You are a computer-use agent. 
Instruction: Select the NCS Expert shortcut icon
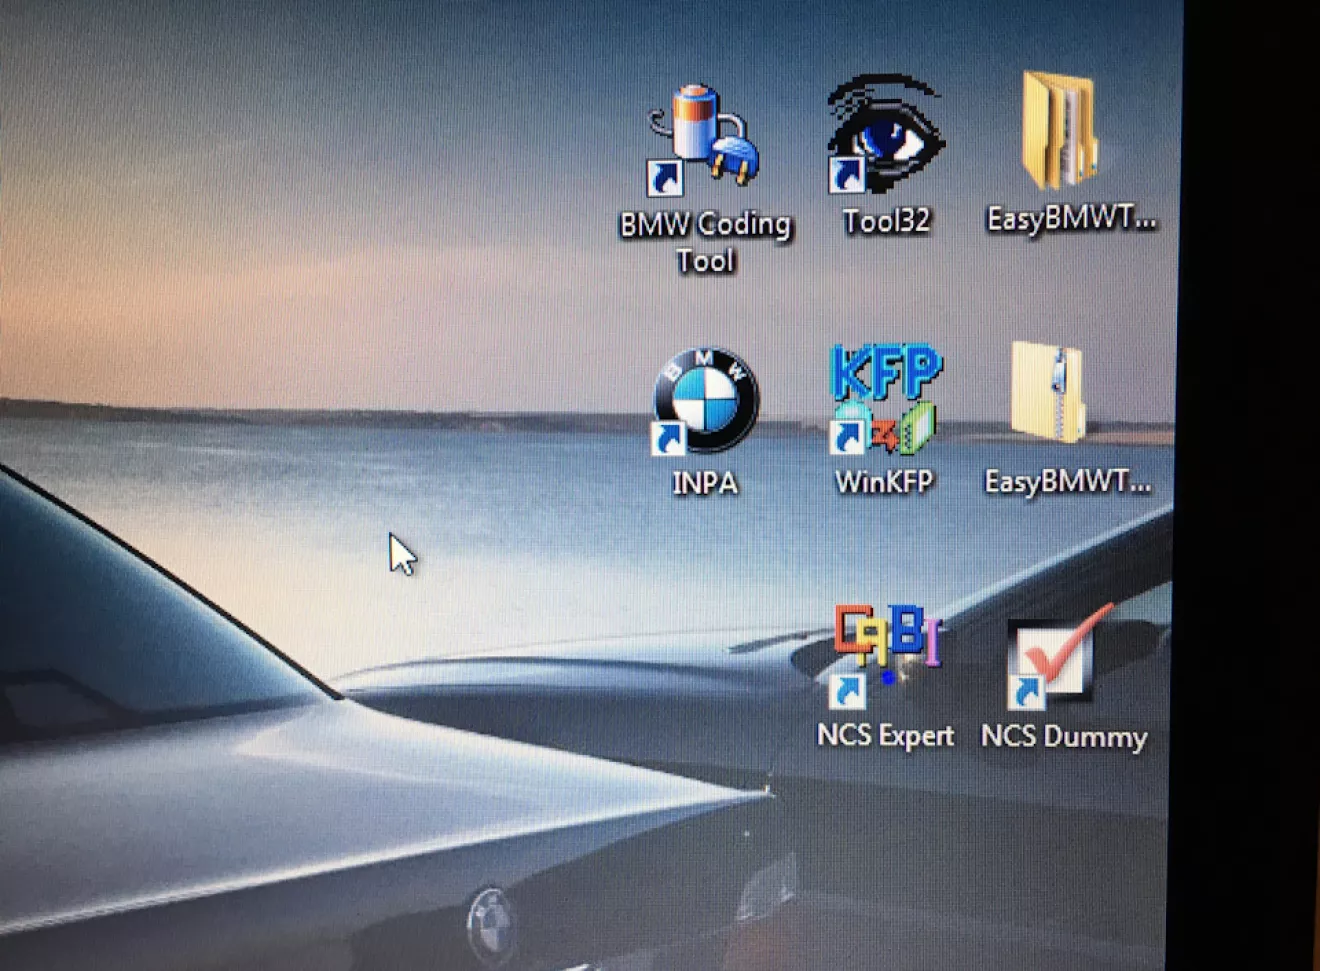pos(887,657)
